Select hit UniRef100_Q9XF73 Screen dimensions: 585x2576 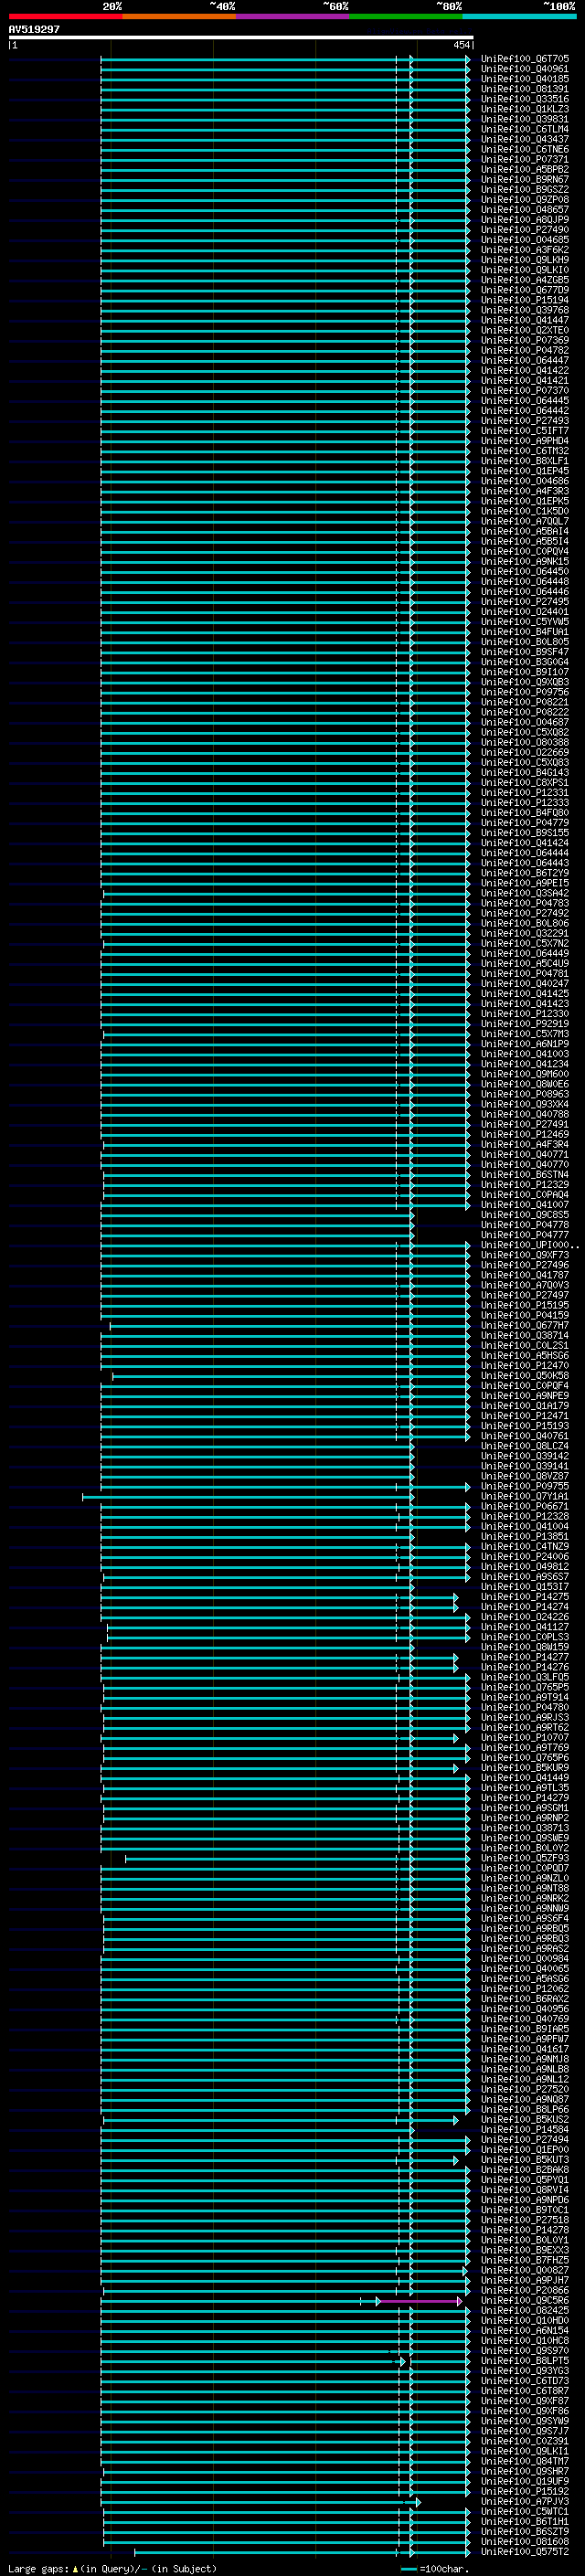tap(525, 1255)
